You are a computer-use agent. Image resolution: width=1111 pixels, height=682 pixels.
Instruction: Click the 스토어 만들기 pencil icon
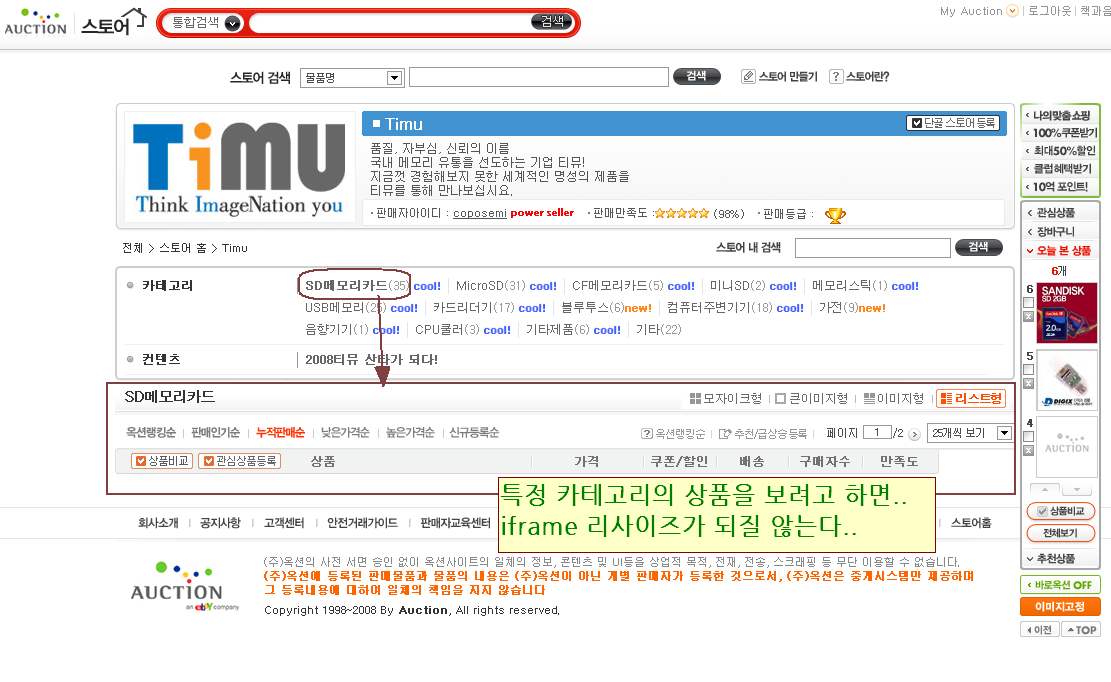(x=748, y=76)
